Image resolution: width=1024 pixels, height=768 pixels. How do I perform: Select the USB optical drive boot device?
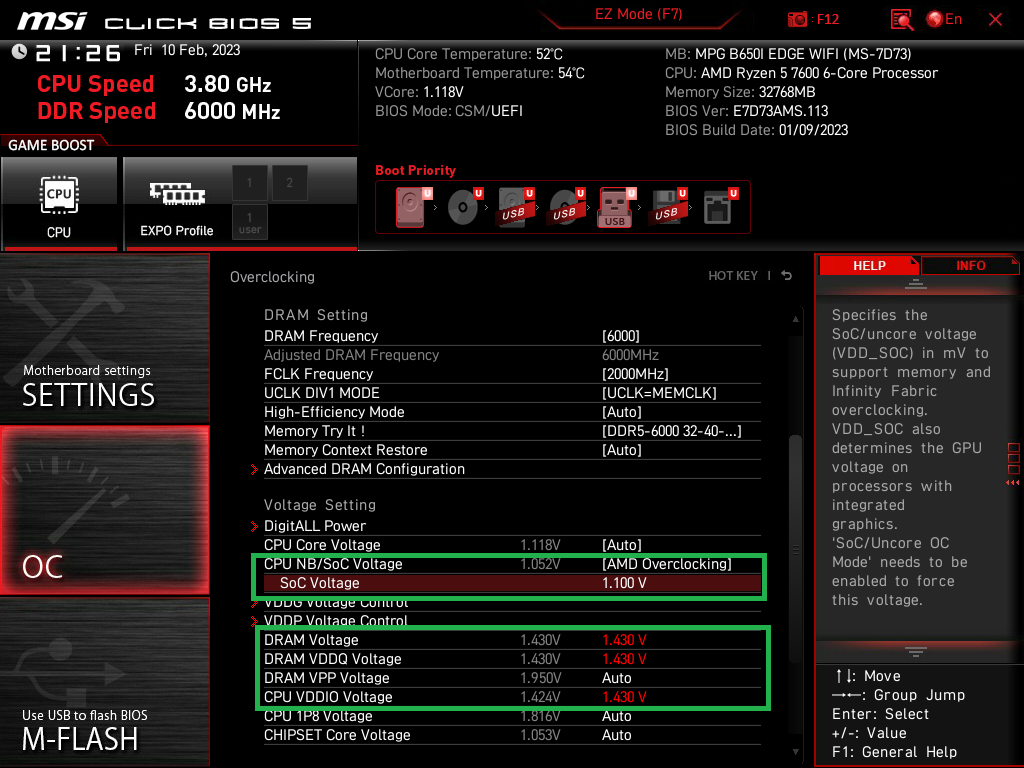[x=566, y=207]
